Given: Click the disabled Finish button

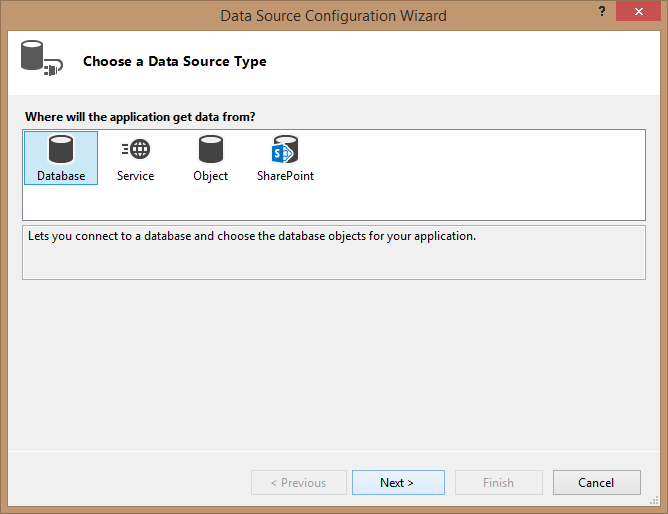Looking at the screenshot, I should click(498, 482).
